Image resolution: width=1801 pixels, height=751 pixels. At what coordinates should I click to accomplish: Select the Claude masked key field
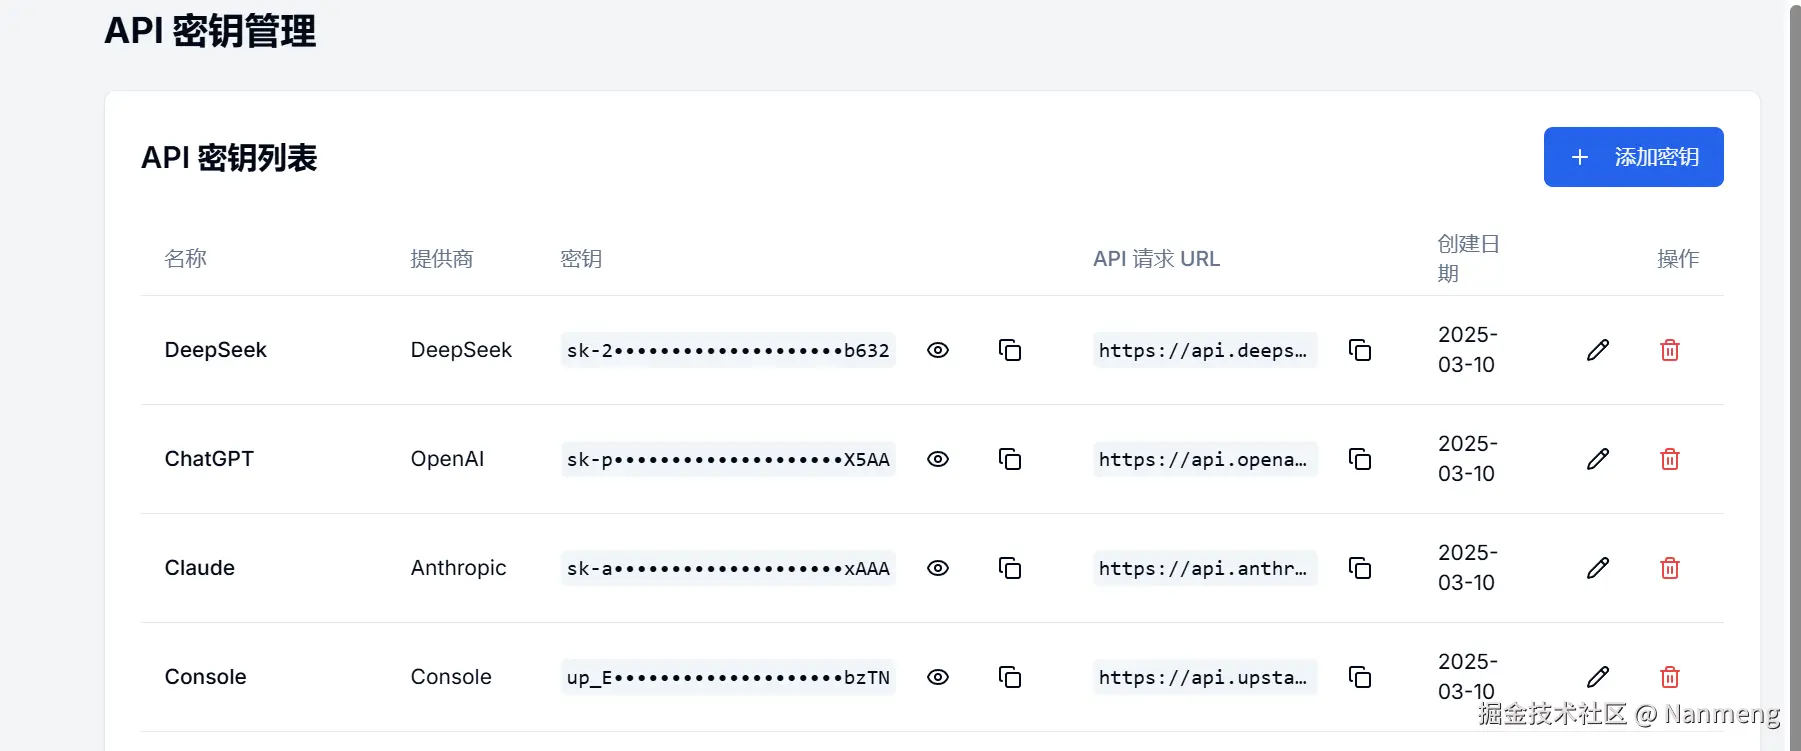(727, 568)
